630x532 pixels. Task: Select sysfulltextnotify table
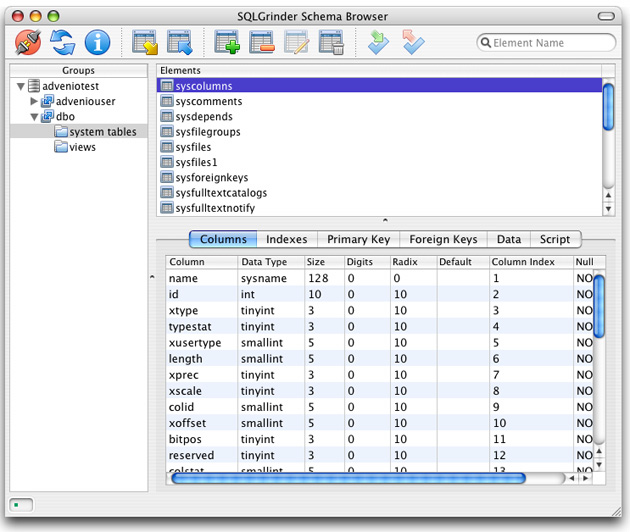pos(379,208)
